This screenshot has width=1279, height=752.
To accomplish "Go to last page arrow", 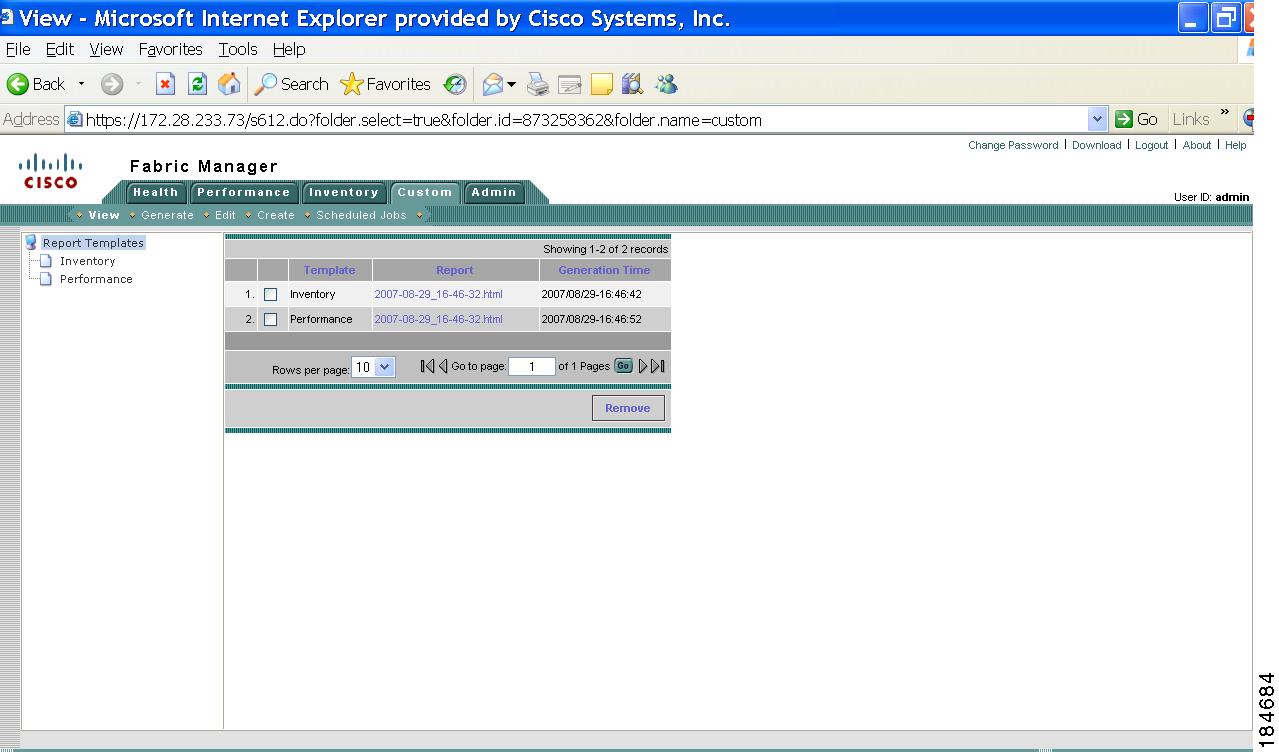I will click(658, 366).
